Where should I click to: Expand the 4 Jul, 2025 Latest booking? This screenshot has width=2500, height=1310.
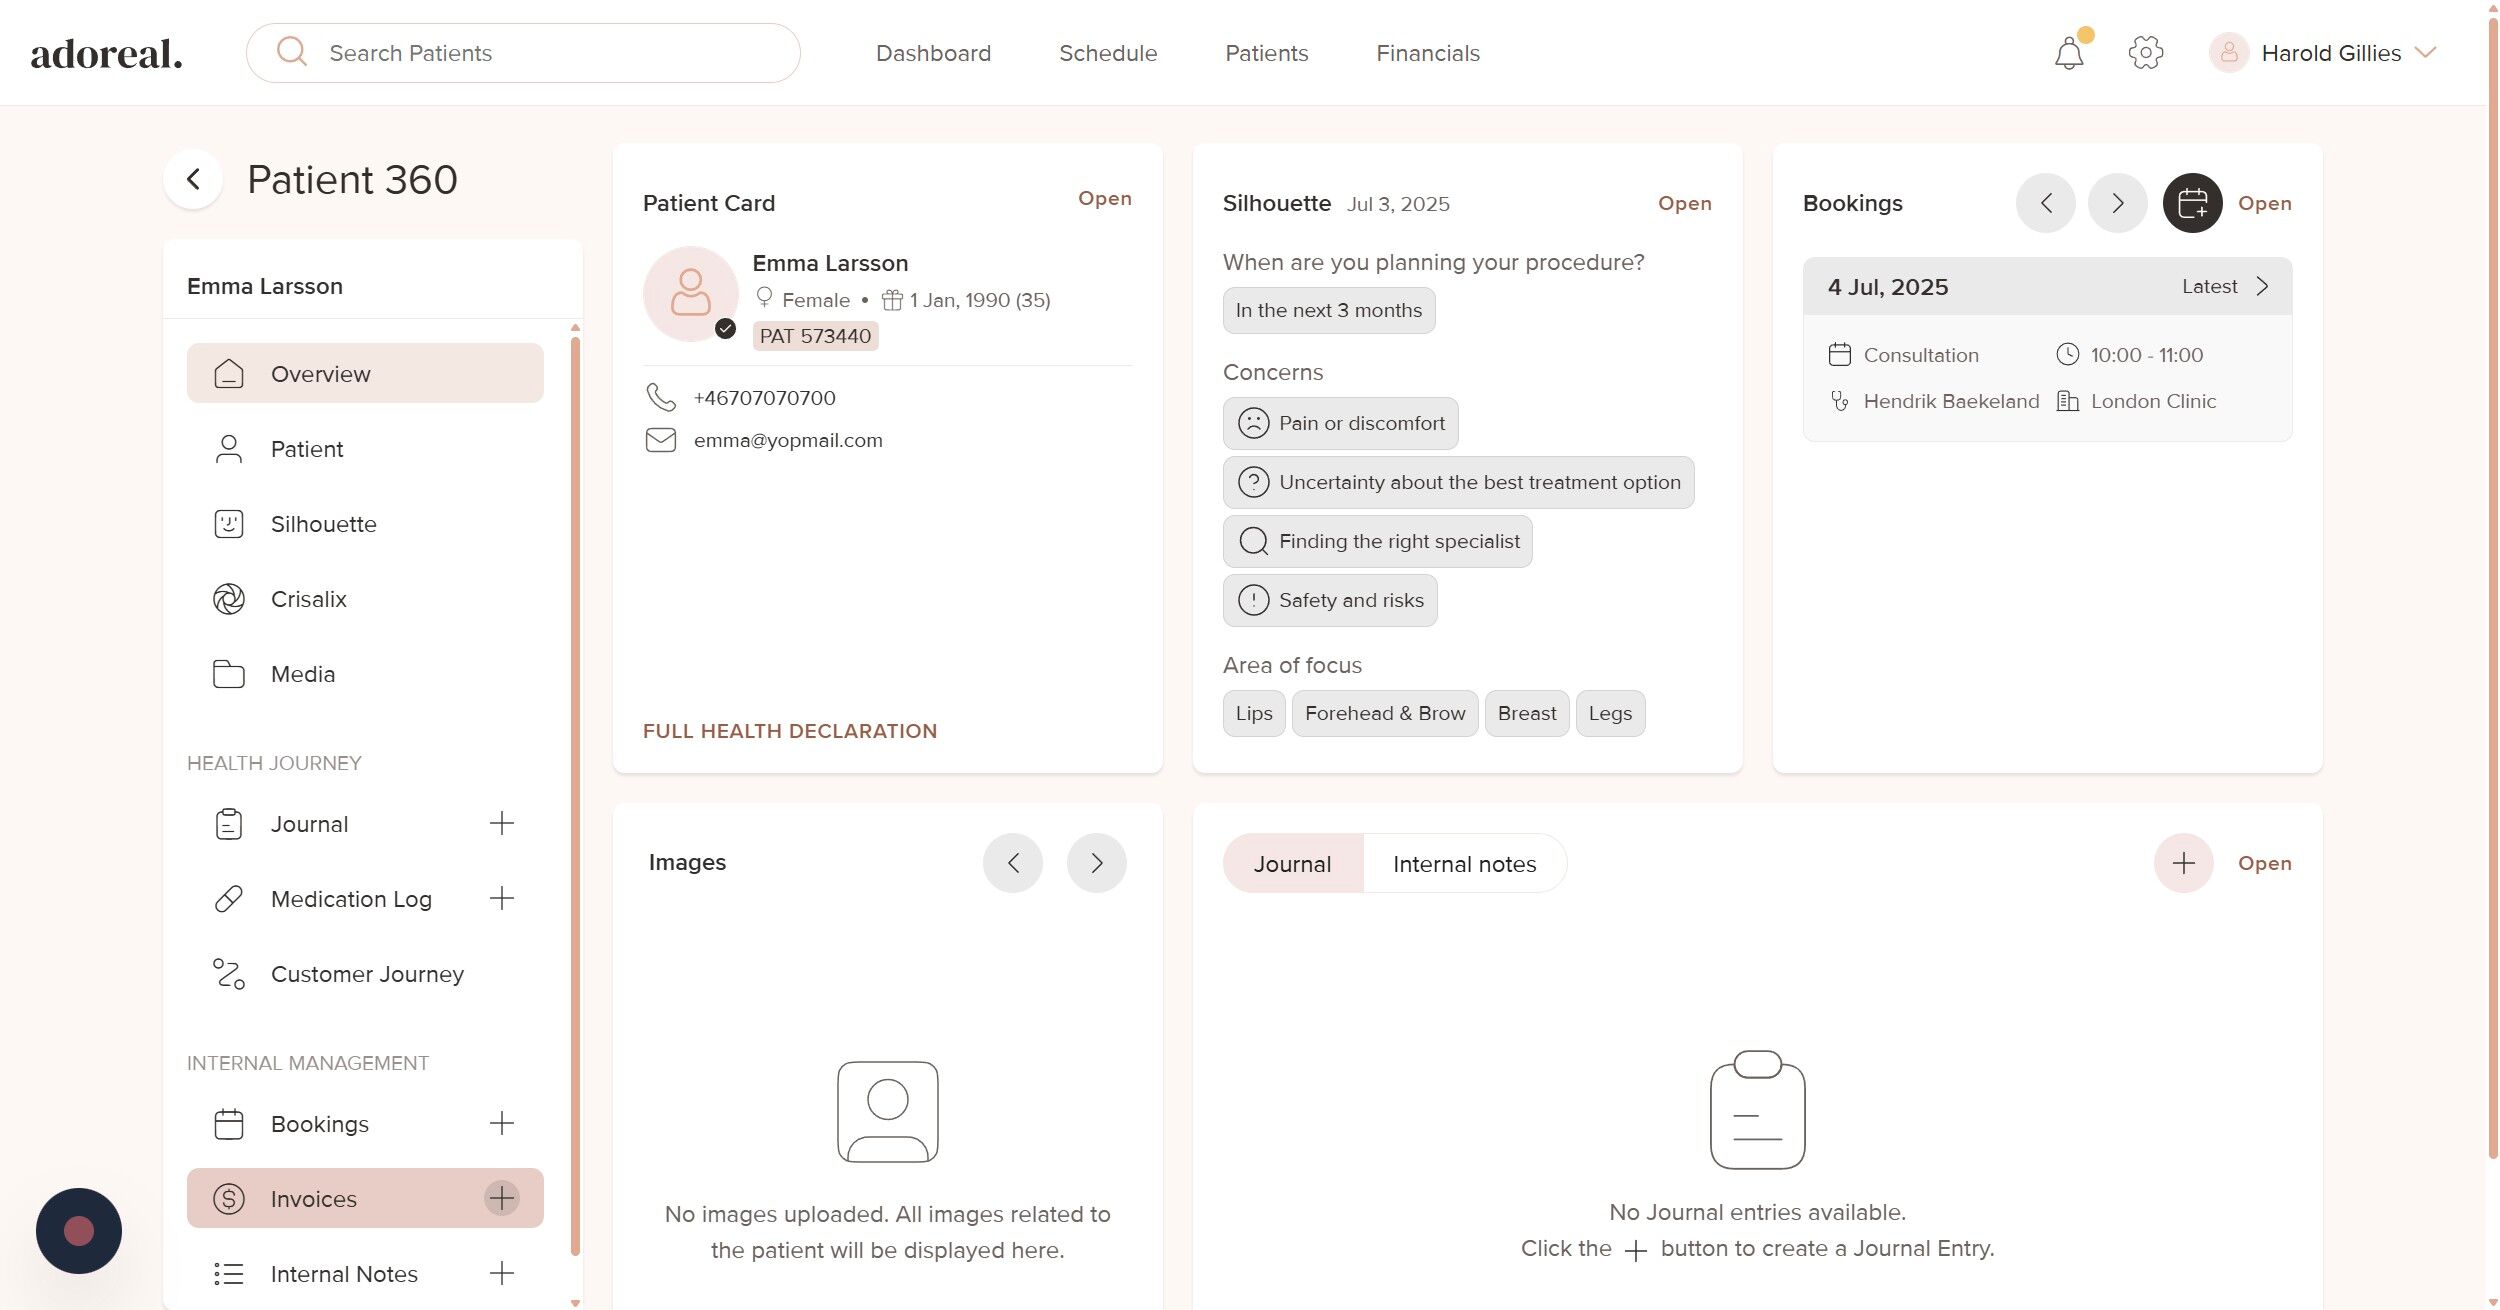(x=2262, y=287)
